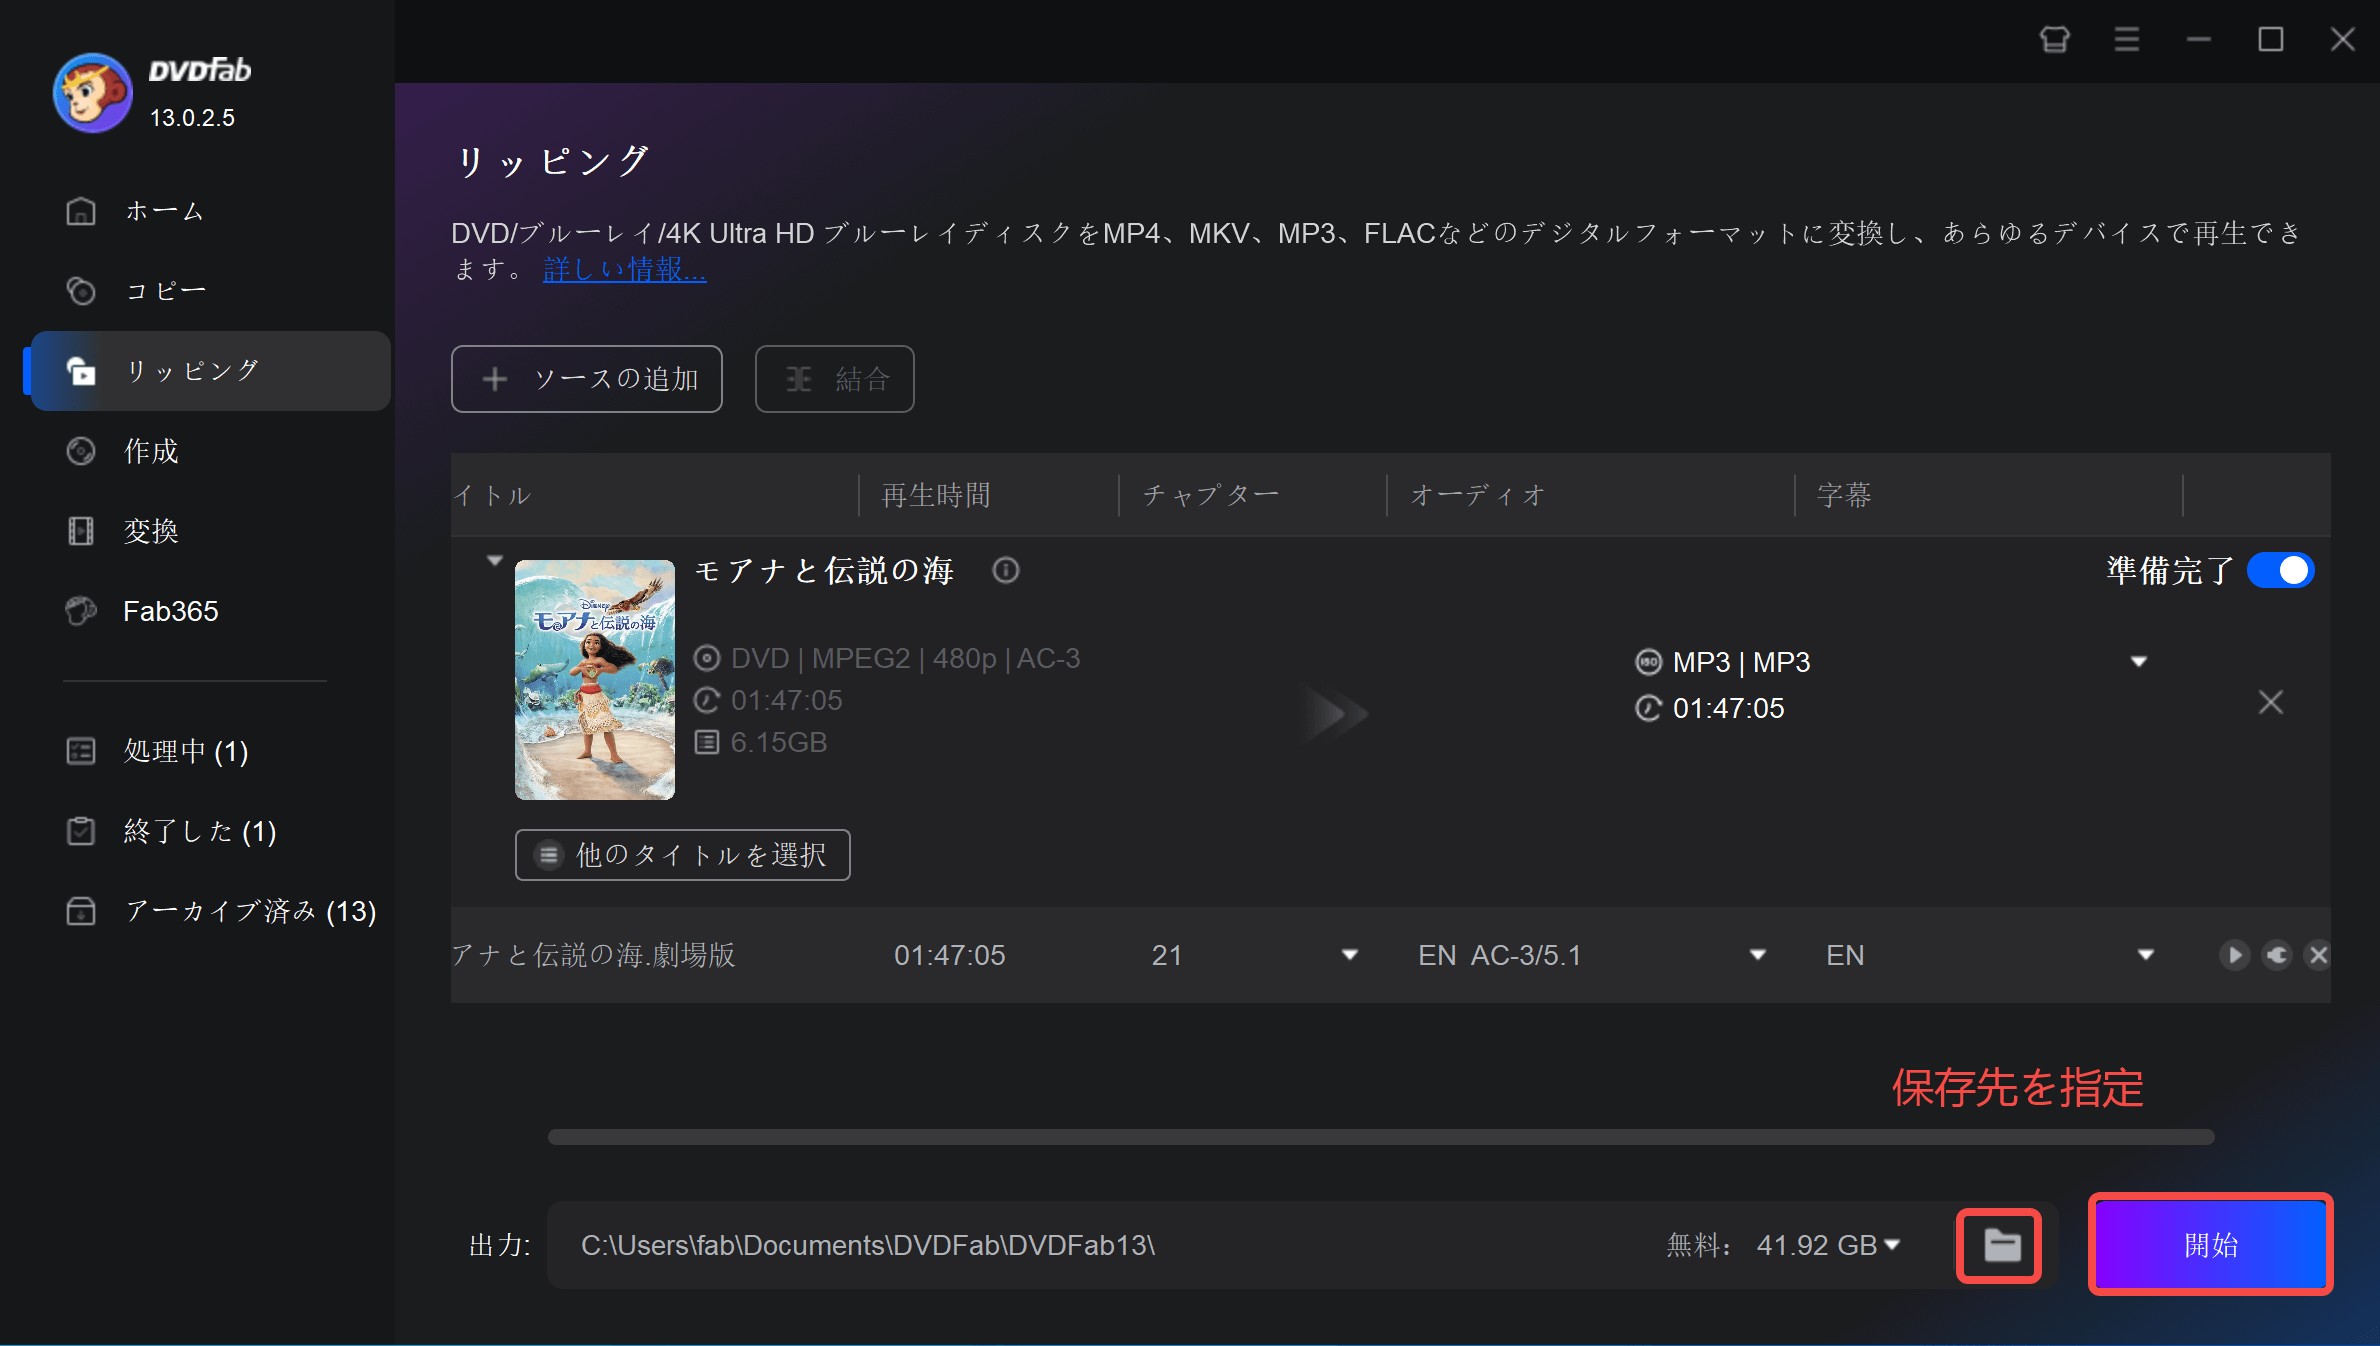Open the chapter 21 dropdown

tap(1349, 955)
